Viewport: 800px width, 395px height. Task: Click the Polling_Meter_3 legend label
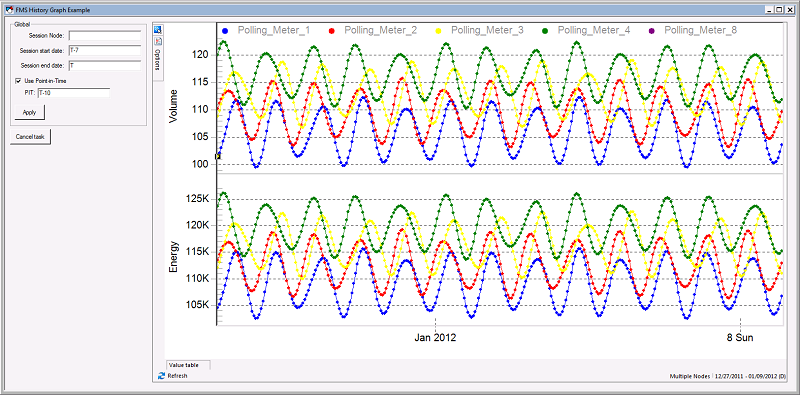487,31
